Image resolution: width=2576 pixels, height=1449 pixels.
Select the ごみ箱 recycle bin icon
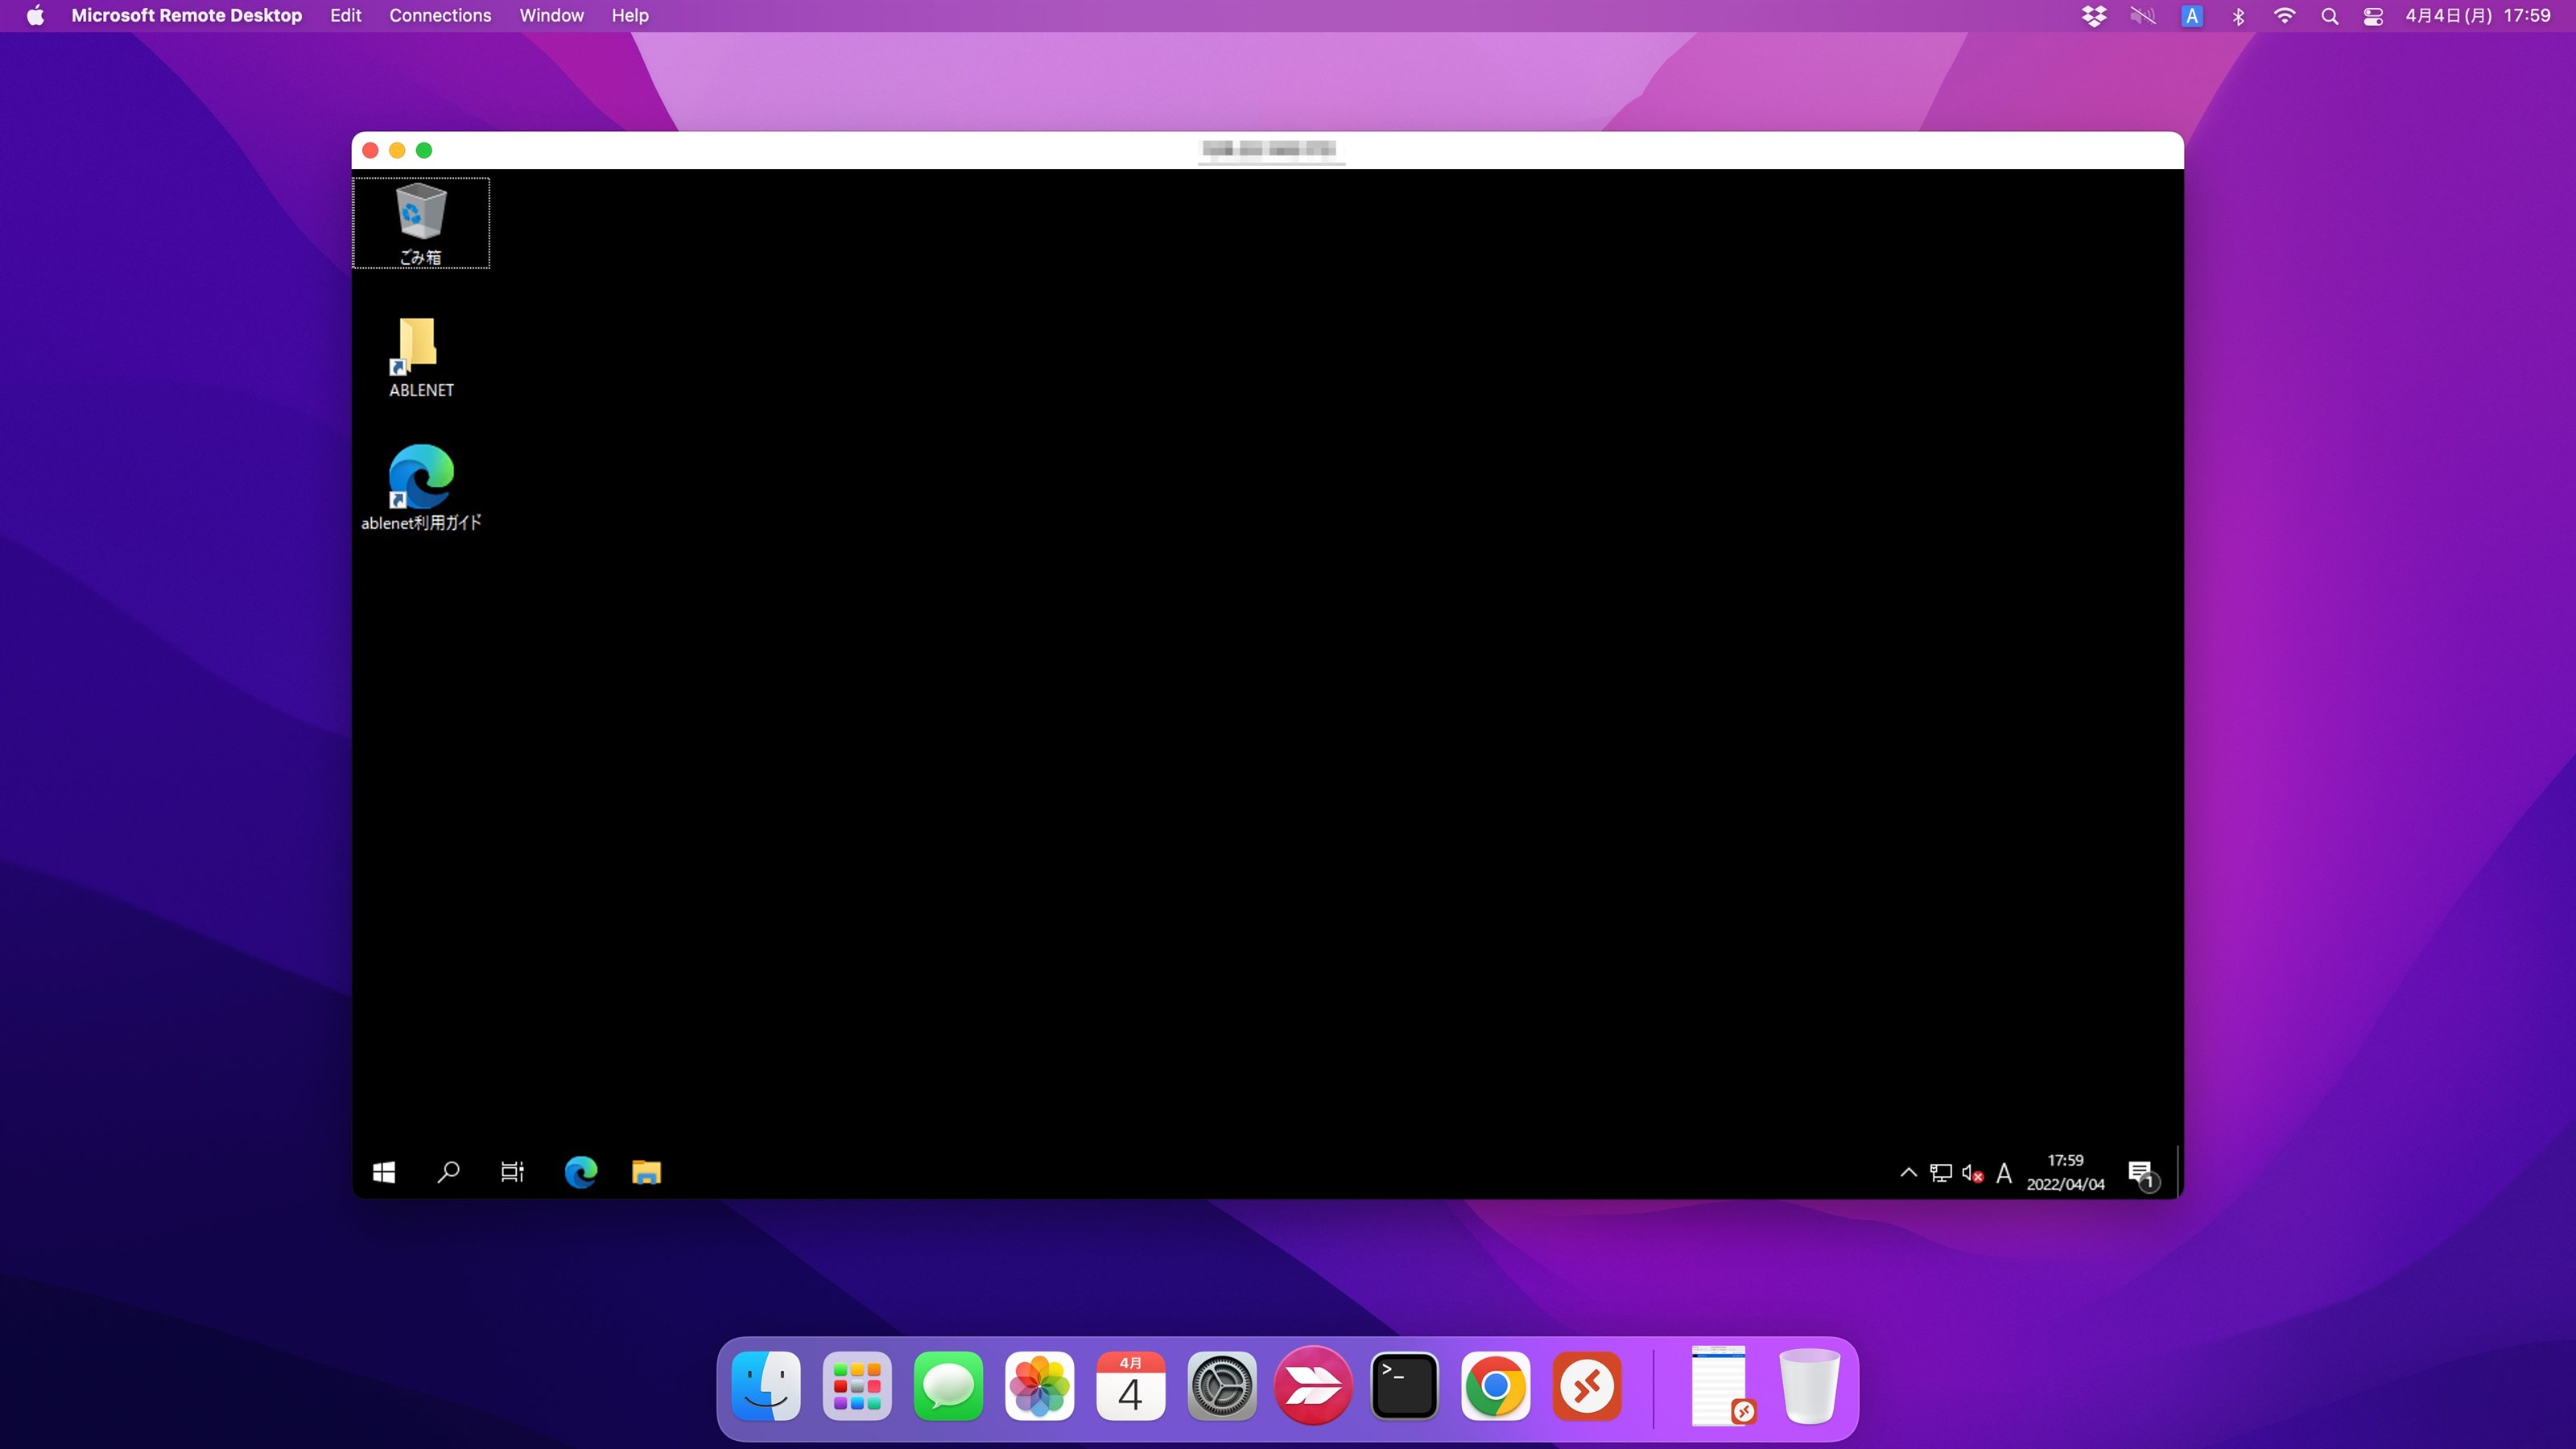point(420,223)
